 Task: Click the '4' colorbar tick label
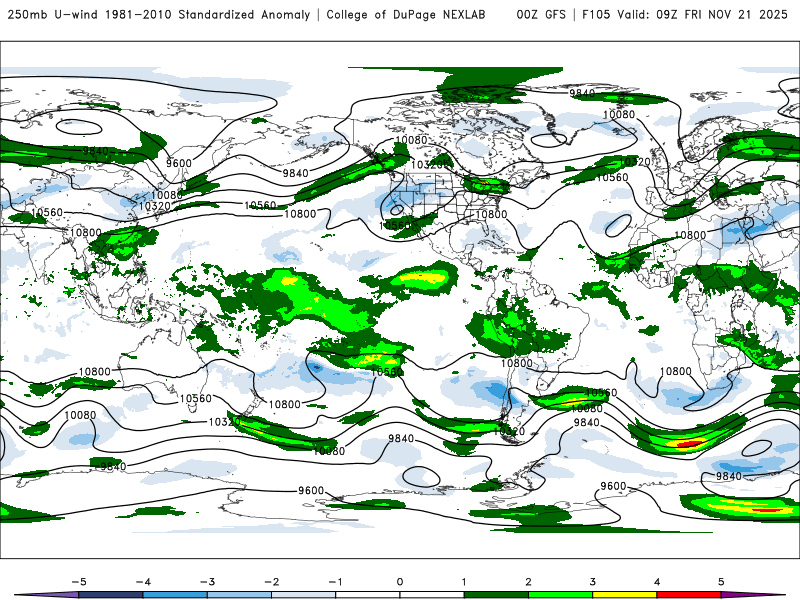tap(657, 582)
